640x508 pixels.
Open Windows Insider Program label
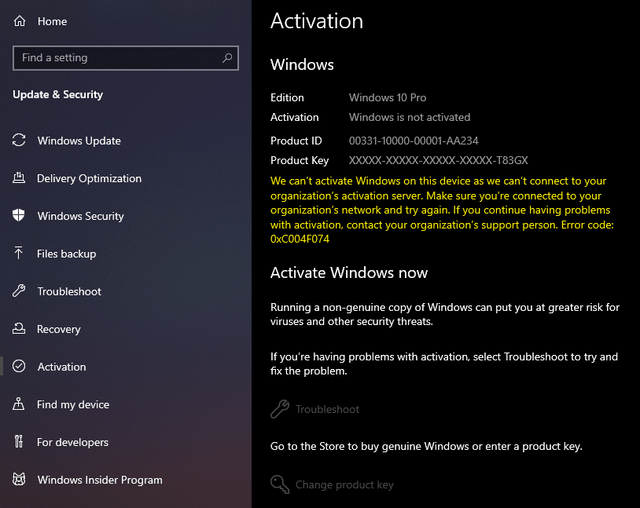point(100,480)
